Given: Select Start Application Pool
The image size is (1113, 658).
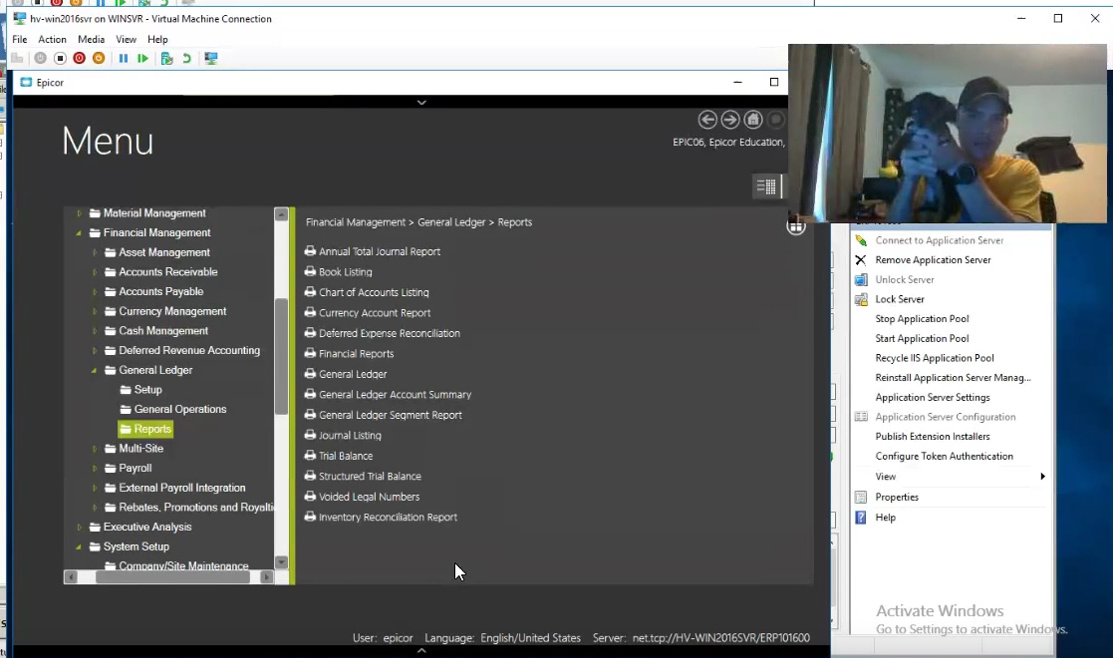Looking at the screenshot, I should click(921, 339).
